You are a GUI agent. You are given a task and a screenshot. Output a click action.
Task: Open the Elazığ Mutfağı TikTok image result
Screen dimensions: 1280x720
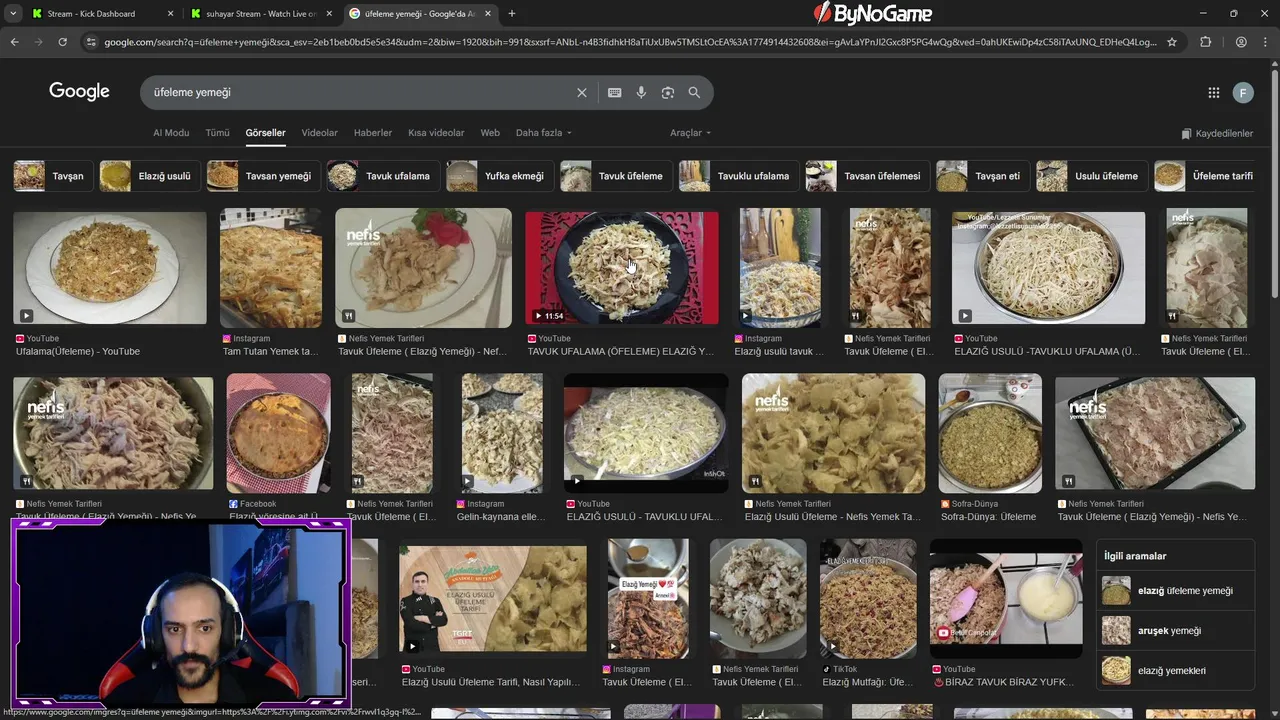point(868,598)
